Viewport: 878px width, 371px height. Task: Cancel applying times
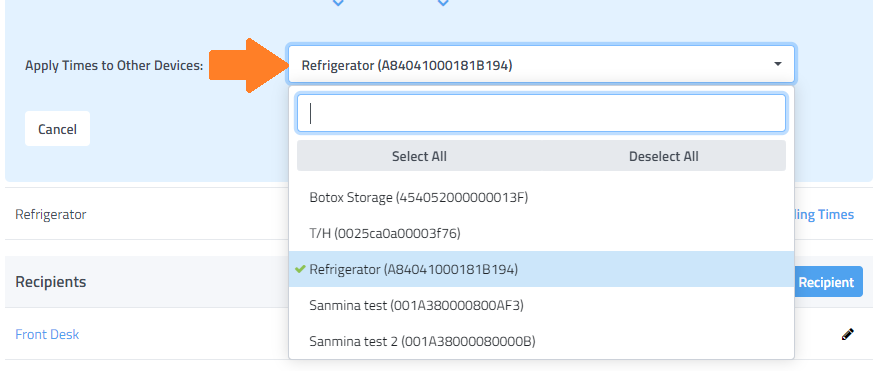point(57,129)
